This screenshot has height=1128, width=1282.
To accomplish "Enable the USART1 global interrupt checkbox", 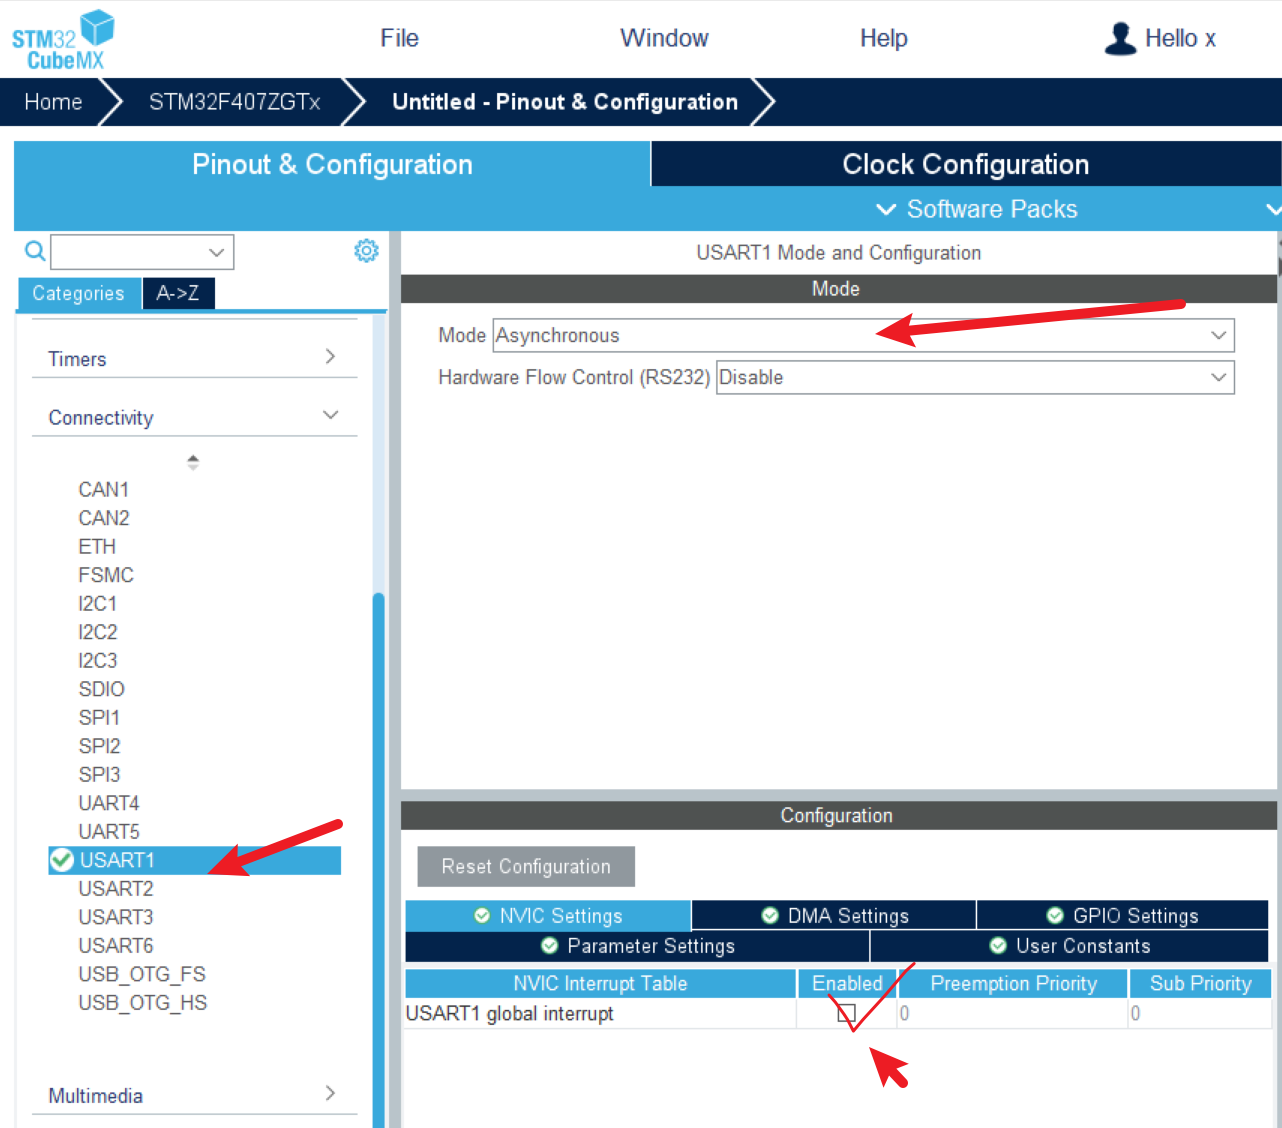I will [846, 1013].
